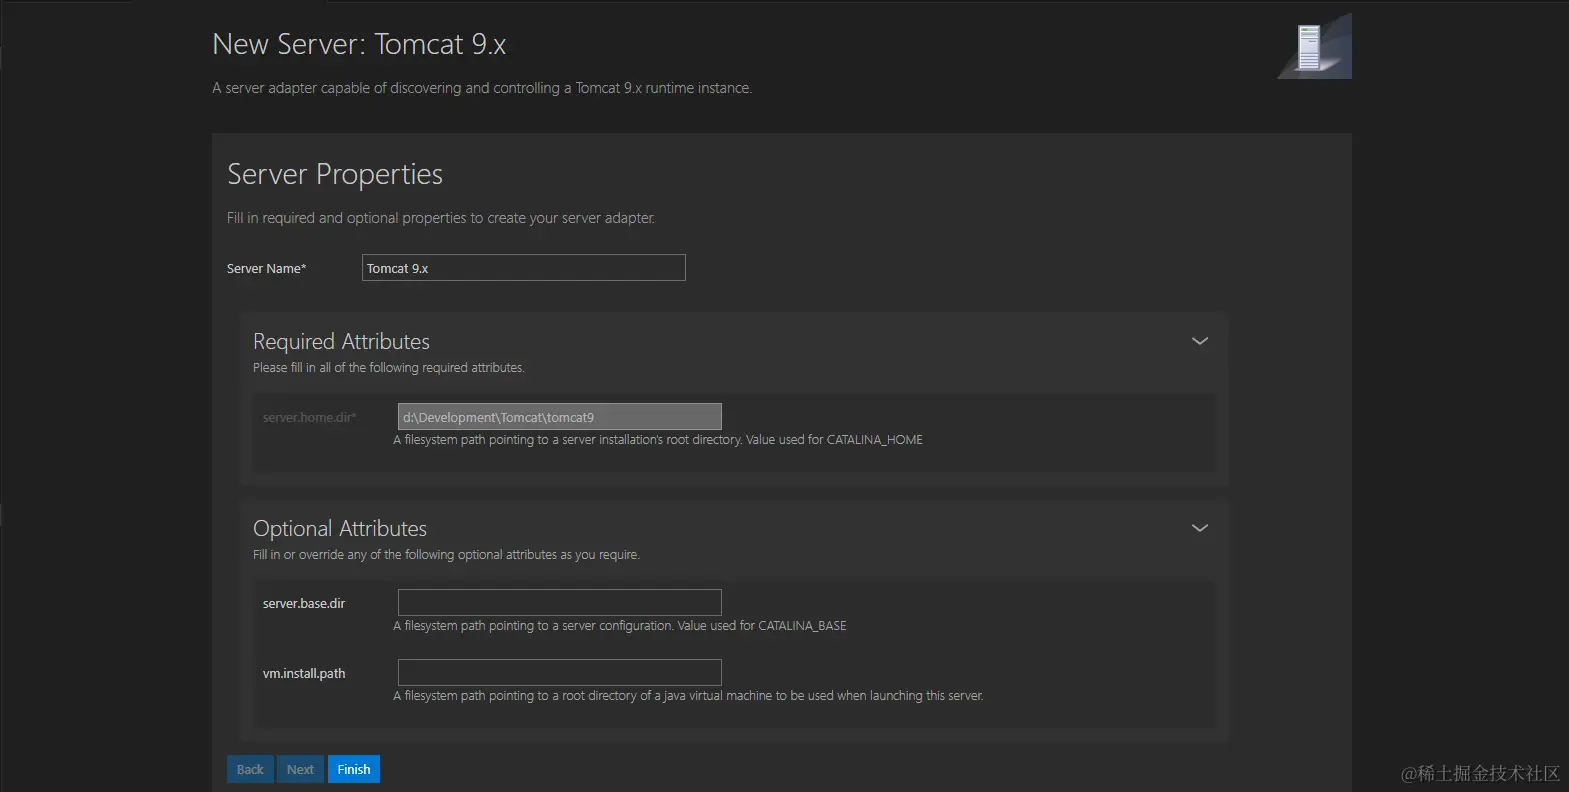Collapse the Optional Attributes section chevron
Image resolution: width=1569 pixels, height=792 pixels.
pyautogui.click(x=1200, y=528)
